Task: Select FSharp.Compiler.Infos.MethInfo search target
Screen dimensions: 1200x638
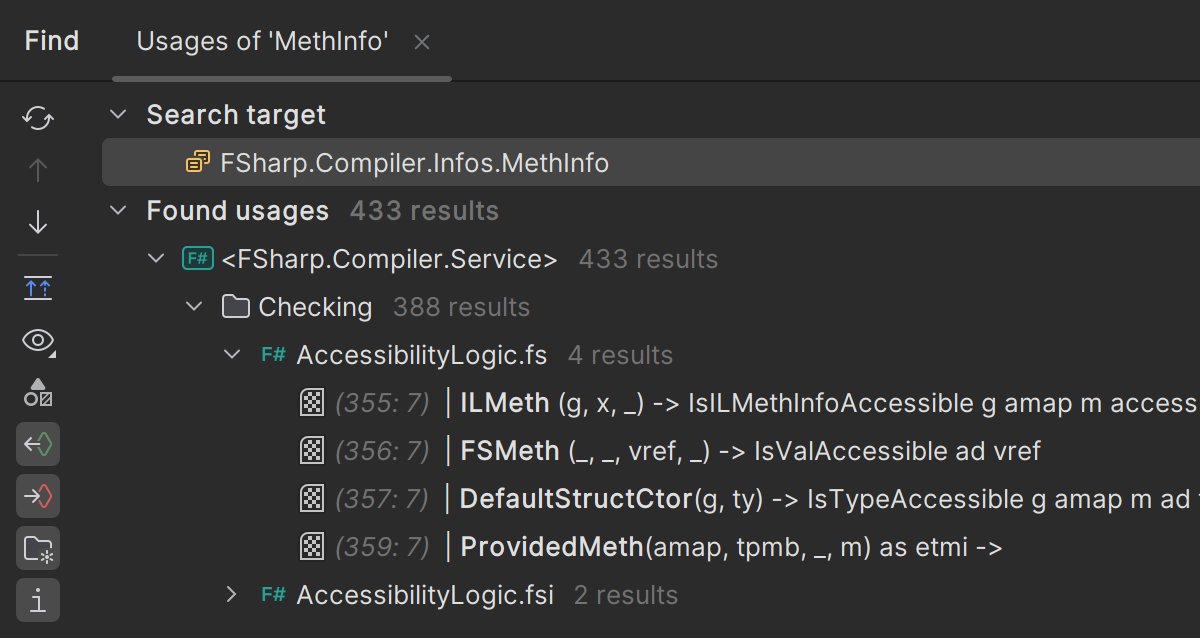Action: [x=414, y=163]
